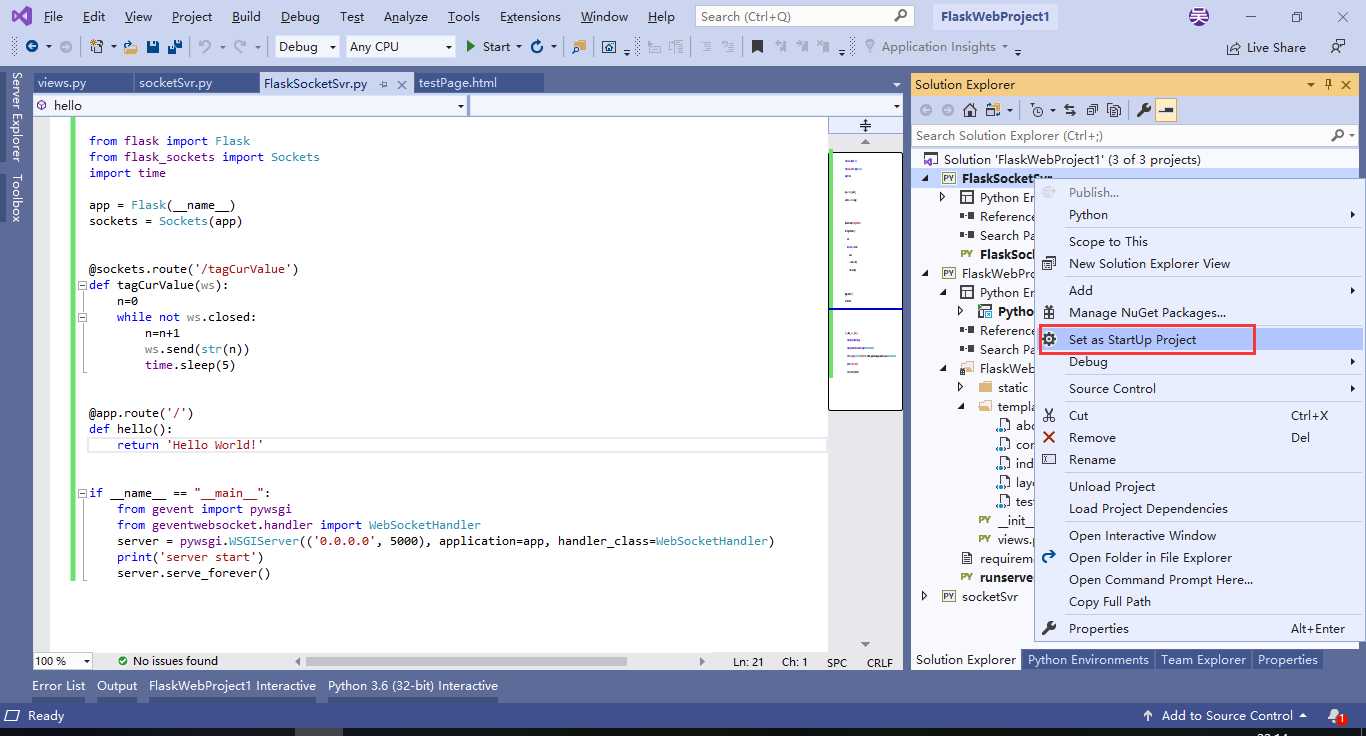Click the Find in Files icon
The height and width of the screenshot is (736, 1366).
[578, 46]
